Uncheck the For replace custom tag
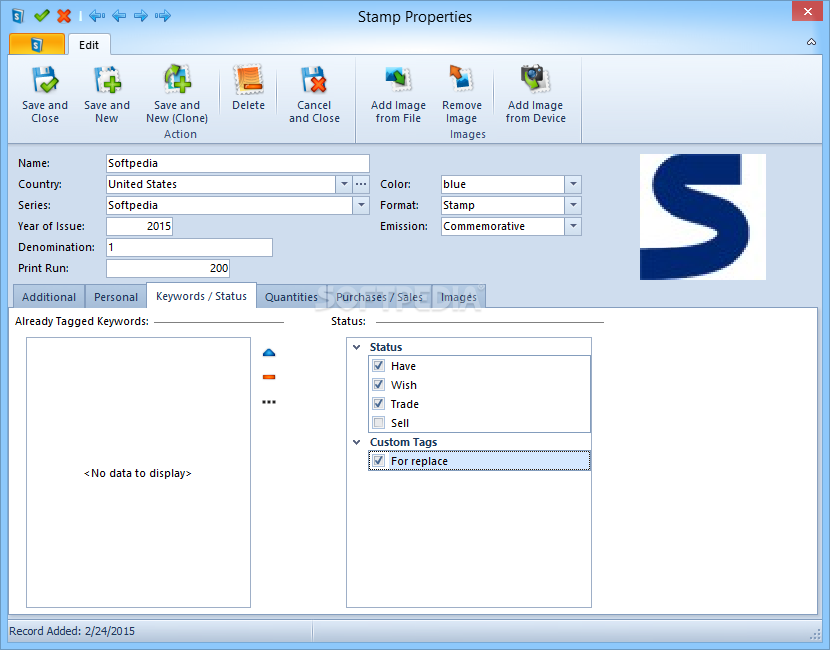Screen dimensions: 830x650 tap(378, 461)
